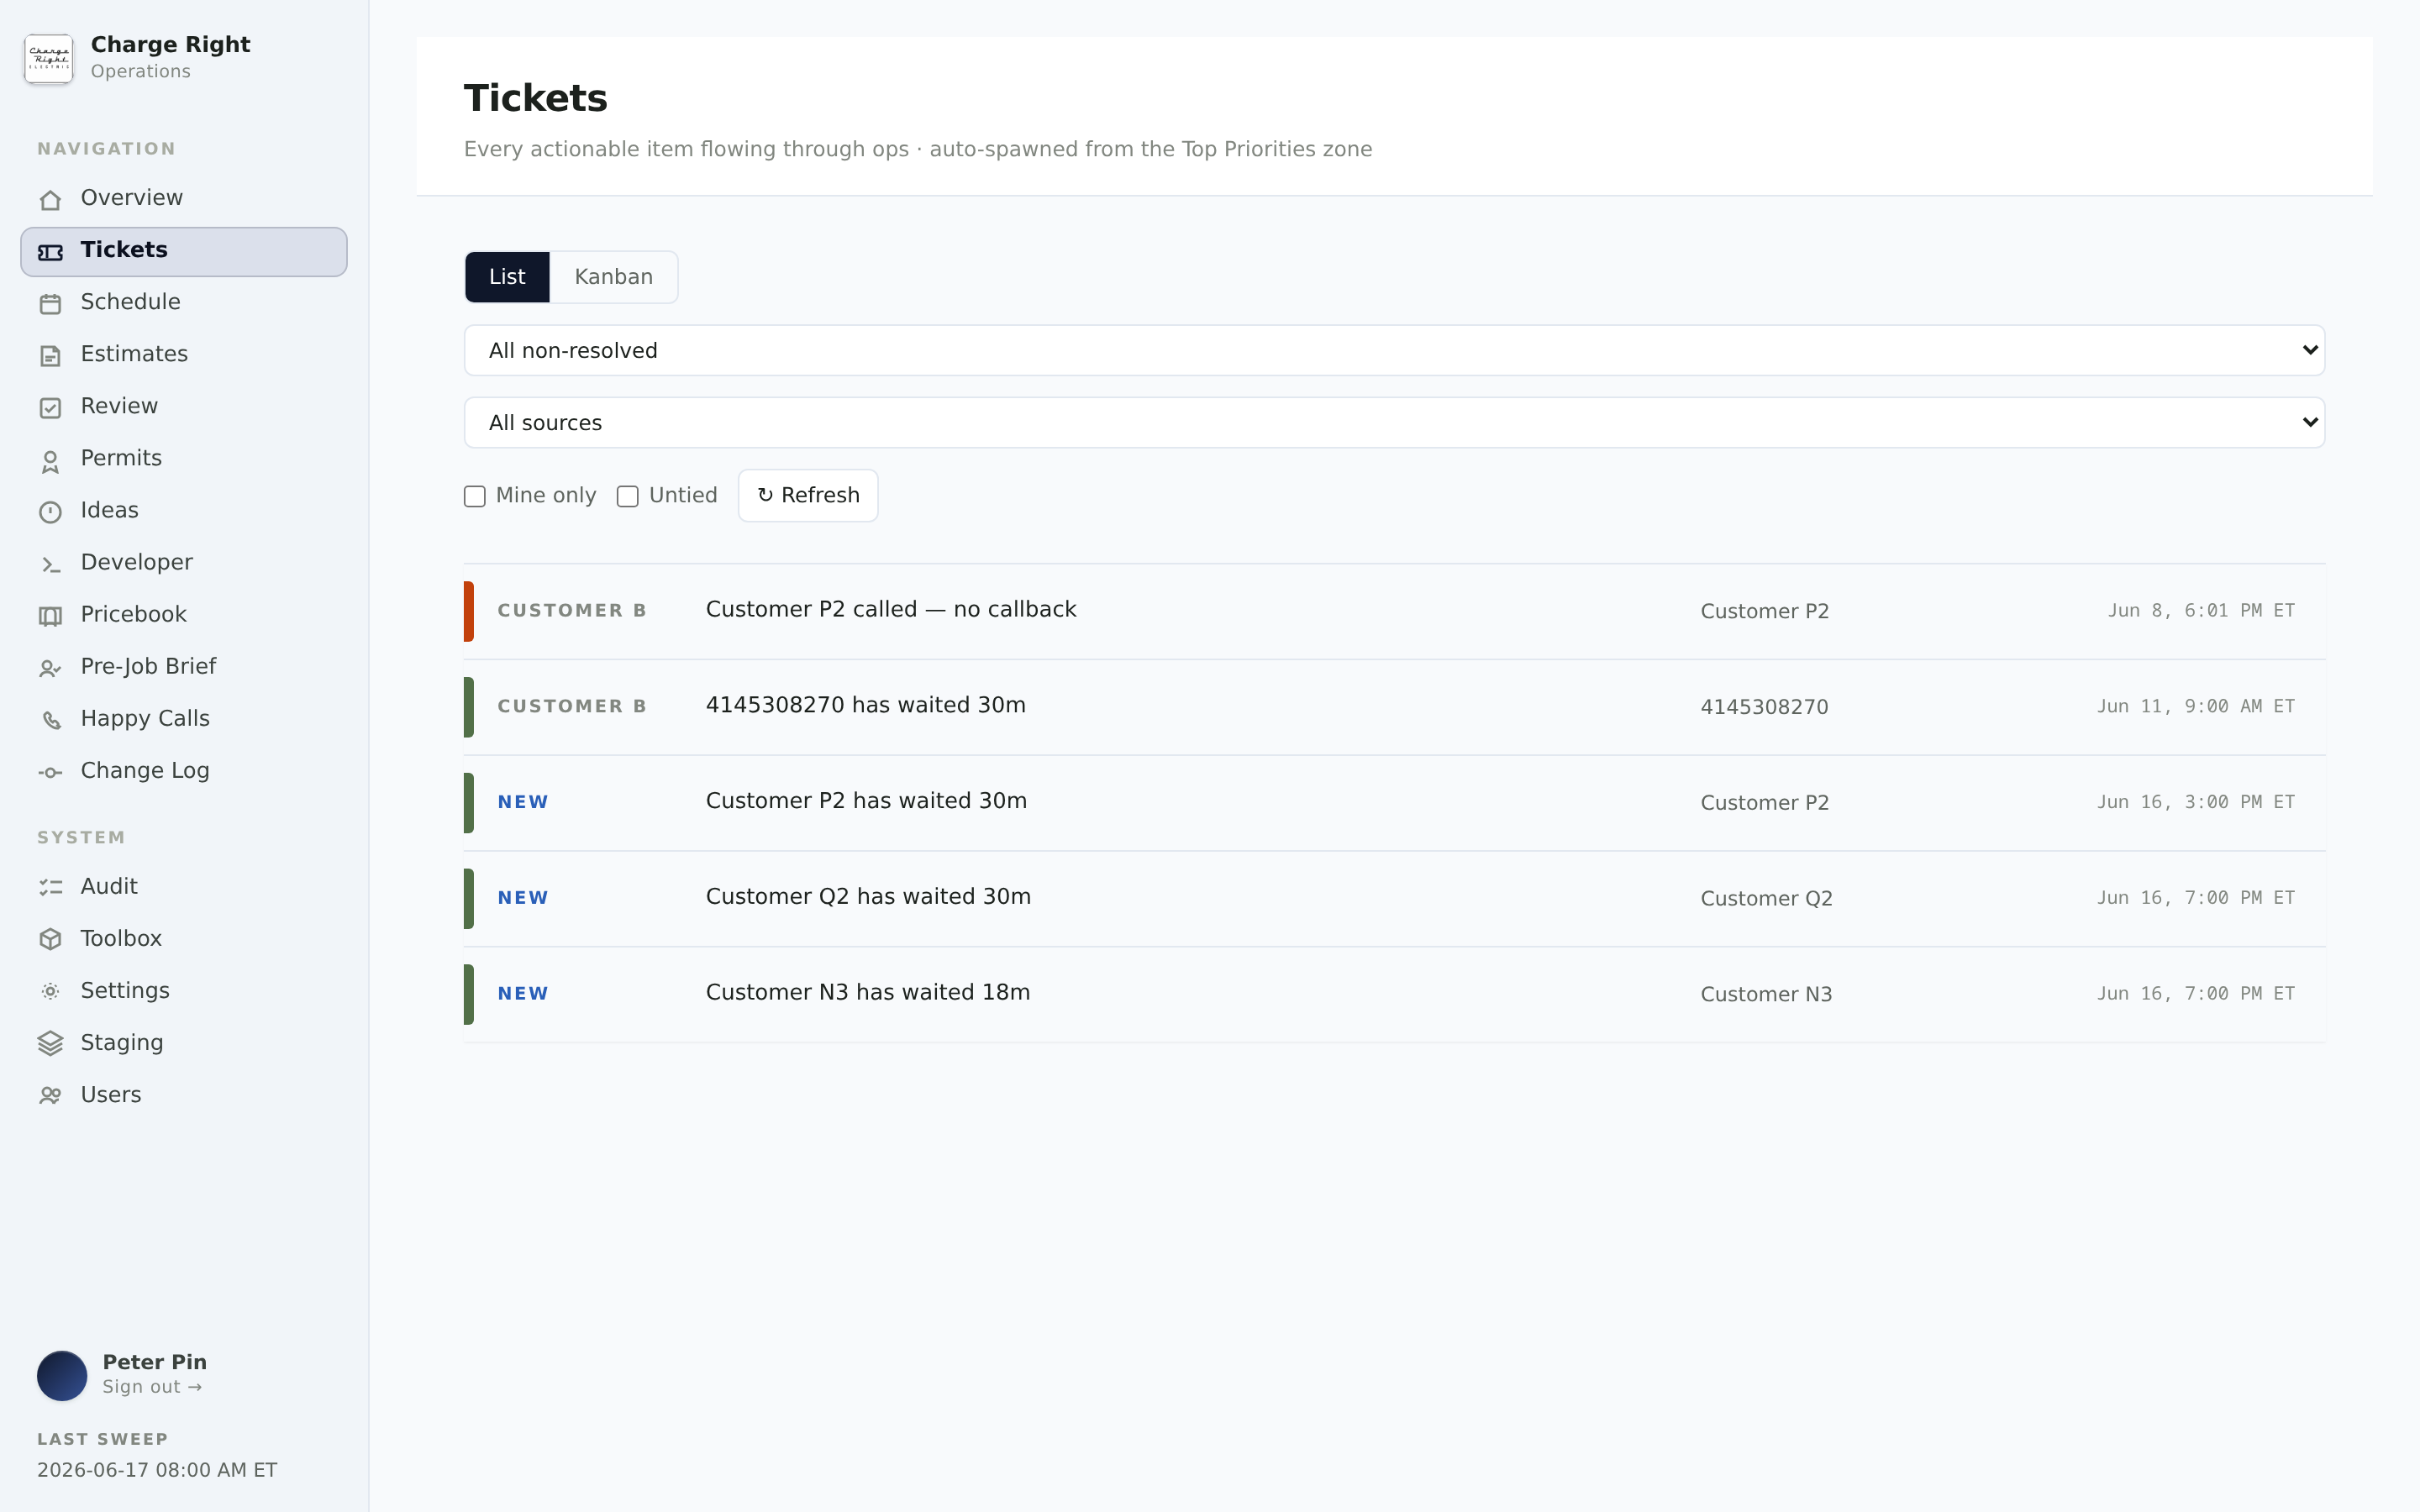Click the Settings gear icon
Screen dimensions: 2420x1512
[50, 991]
